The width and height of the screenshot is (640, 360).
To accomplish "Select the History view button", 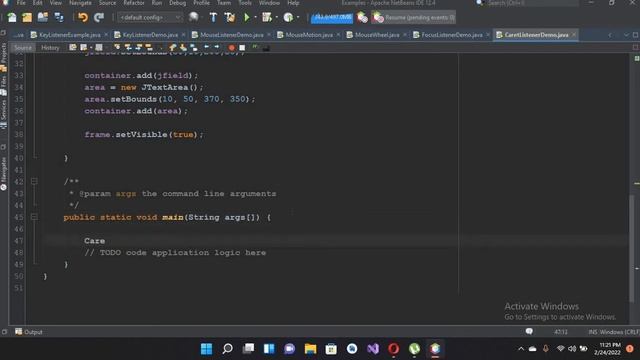I will [x=50, y=48].
